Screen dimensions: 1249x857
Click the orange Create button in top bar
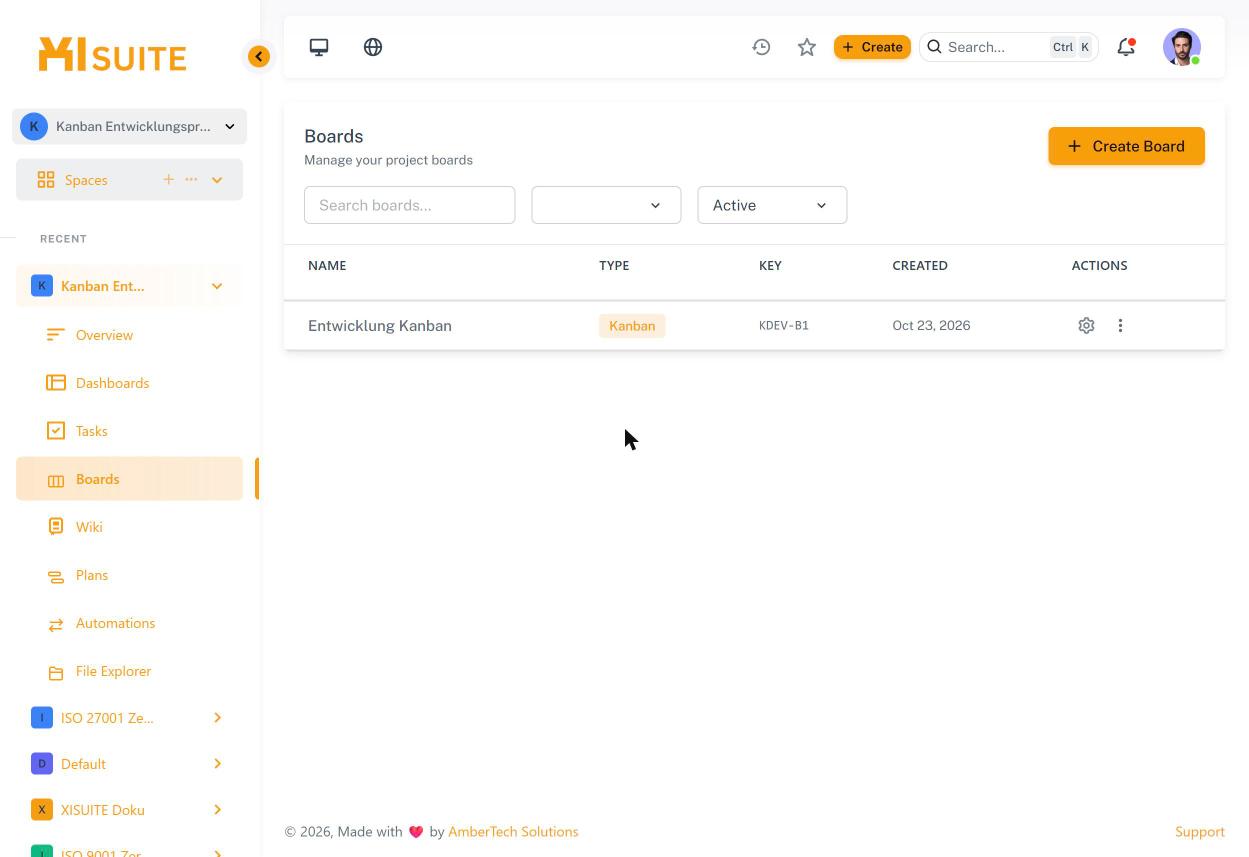click(872, 47)
